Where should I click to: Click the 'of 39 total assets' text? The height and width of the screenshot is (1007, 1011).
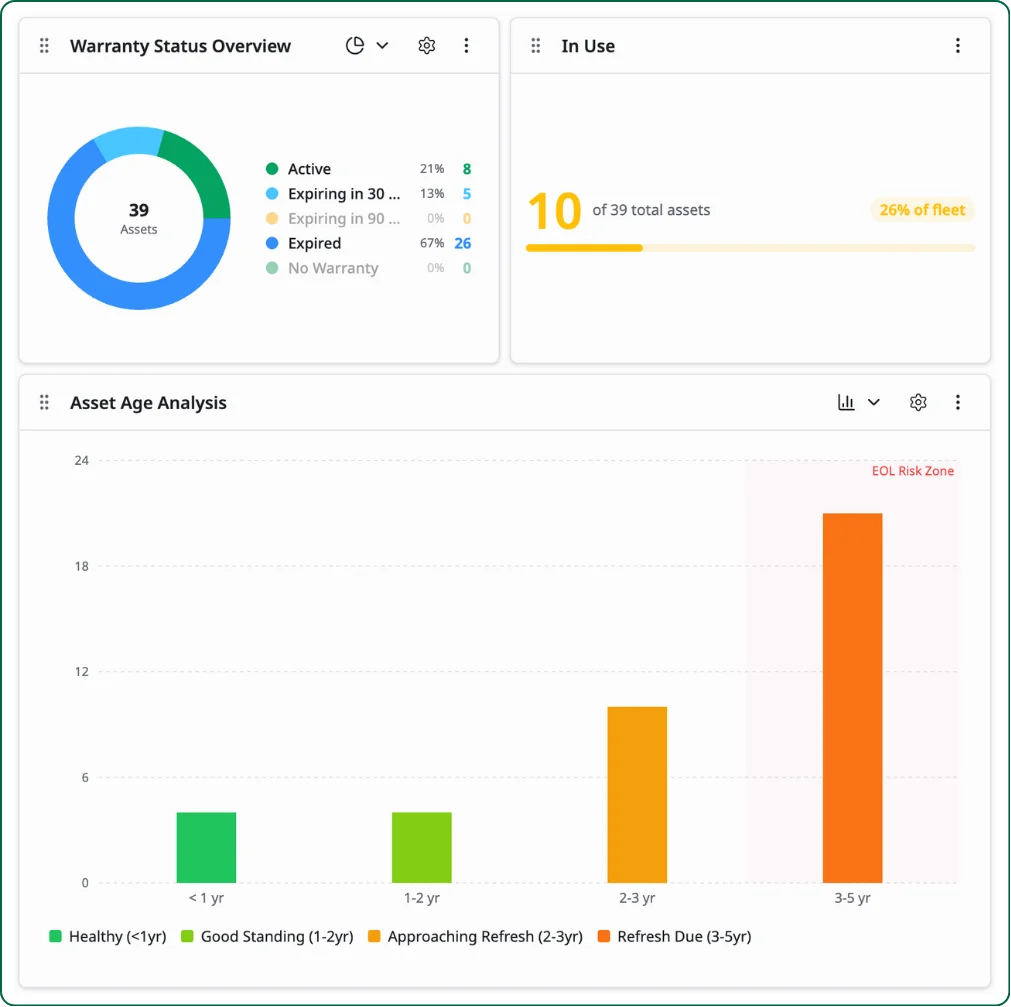(651, 210)
